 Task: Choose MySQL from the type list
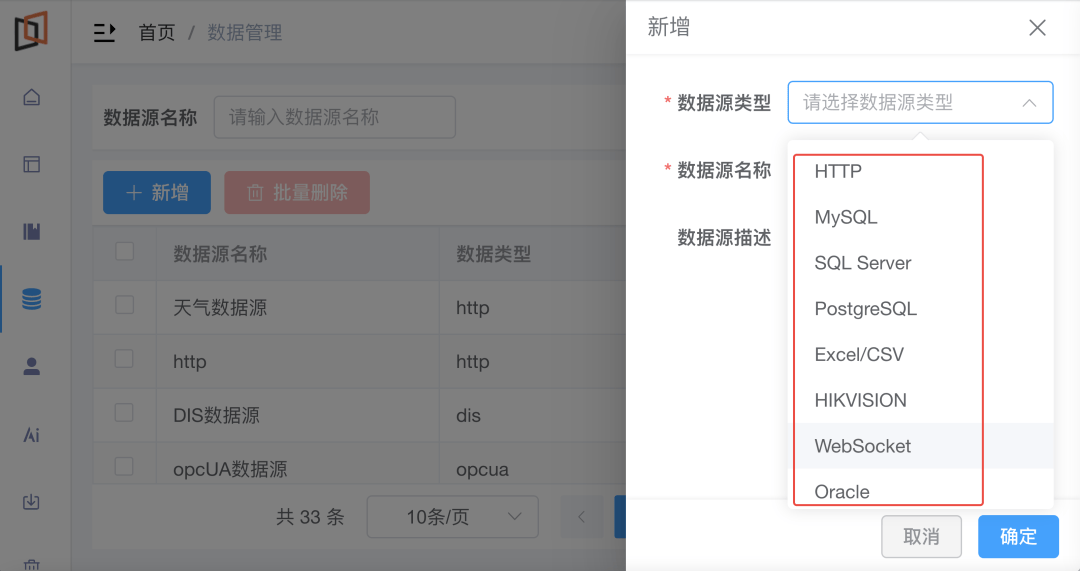coord(920,217)
